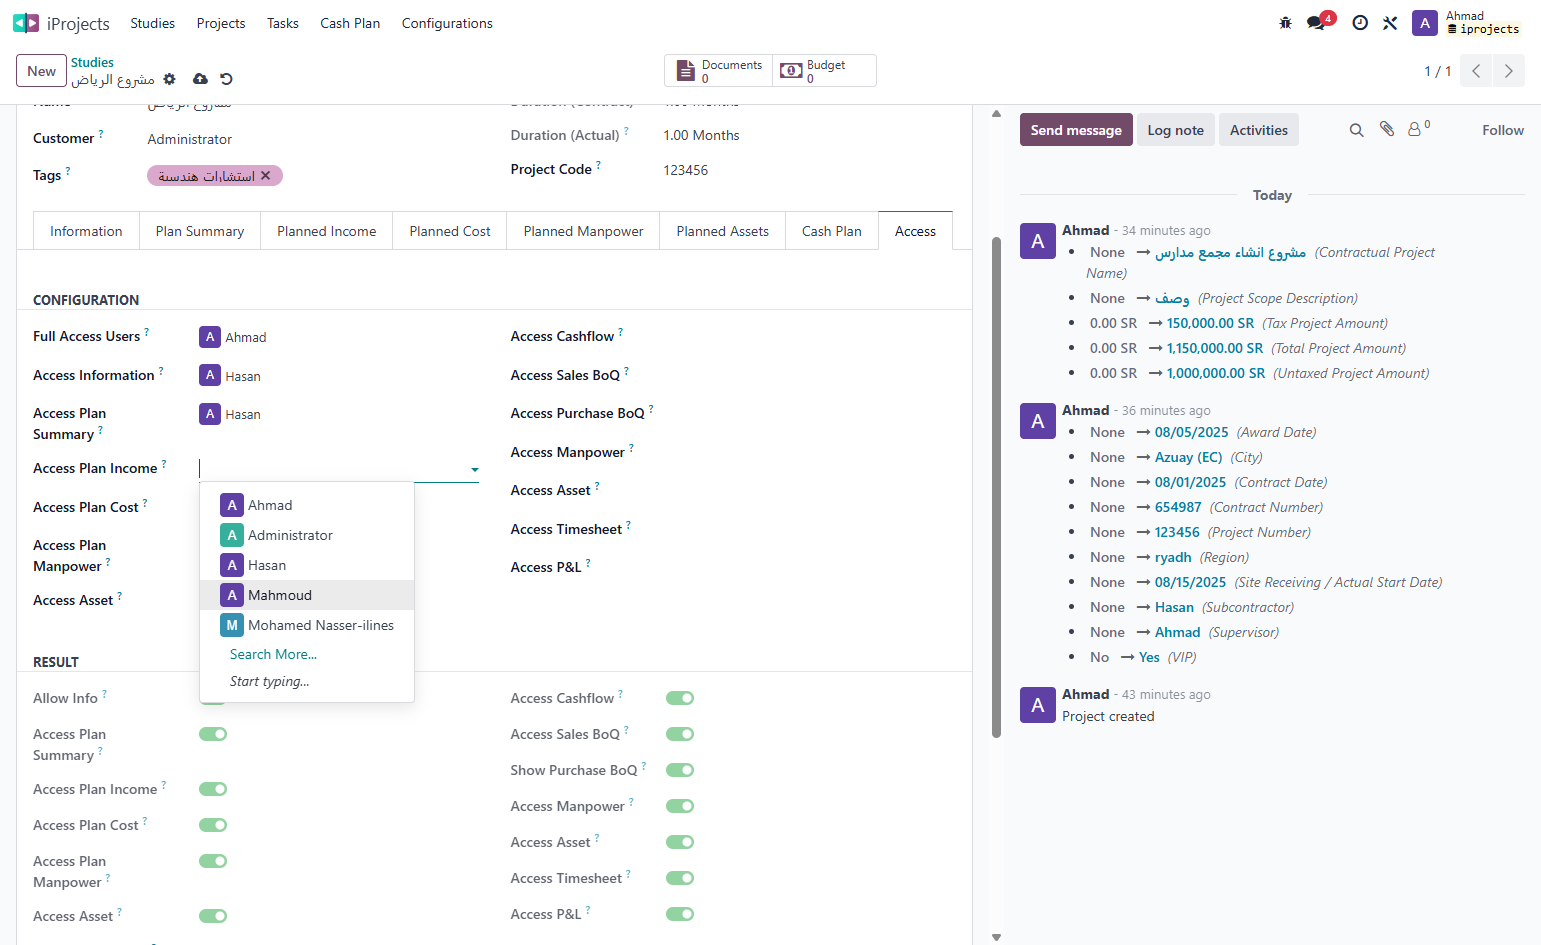Choose Mohamed Nasser-ilines in dropdown
1541x945 pixels.
pyautogui.click(x=307, y=625)
